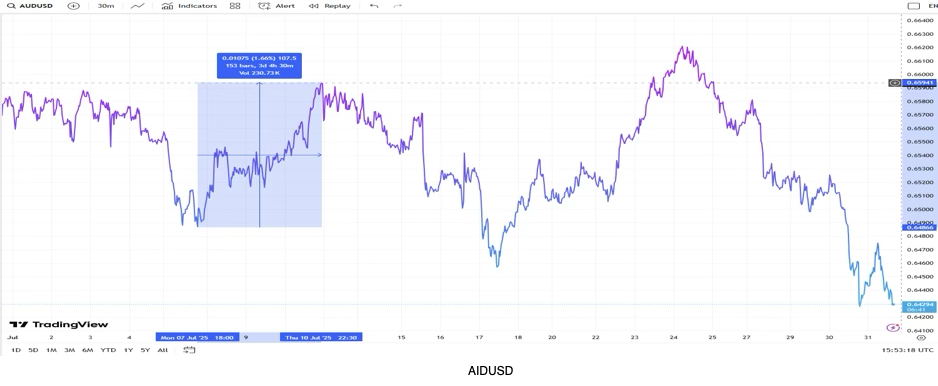Click the 24 date label on time axis

click(674, 338)
